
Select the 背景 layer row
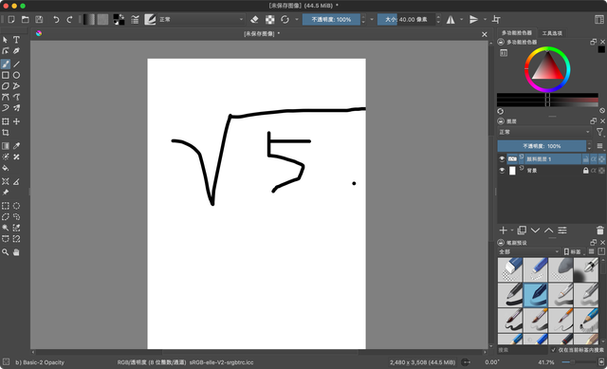[x=551, y=170]
